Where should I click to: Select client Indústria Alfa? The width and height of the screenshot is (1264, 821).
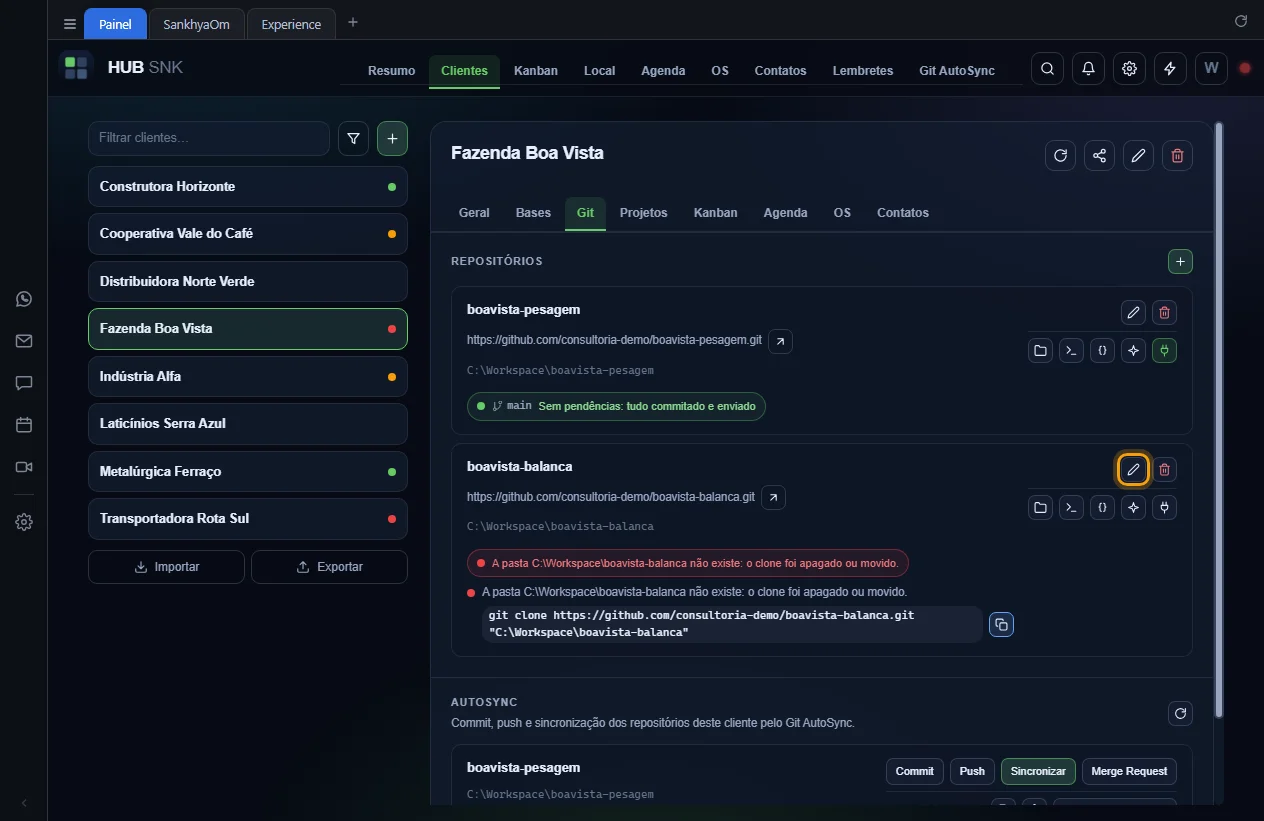click(x=248, y=376)
